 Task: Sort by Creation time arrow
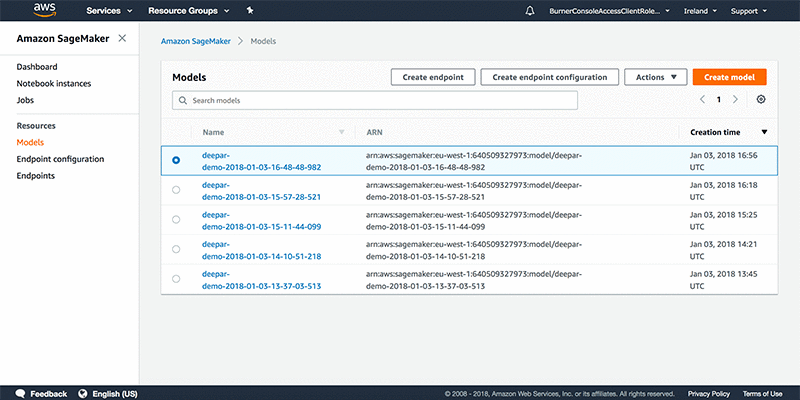point(764,132)
